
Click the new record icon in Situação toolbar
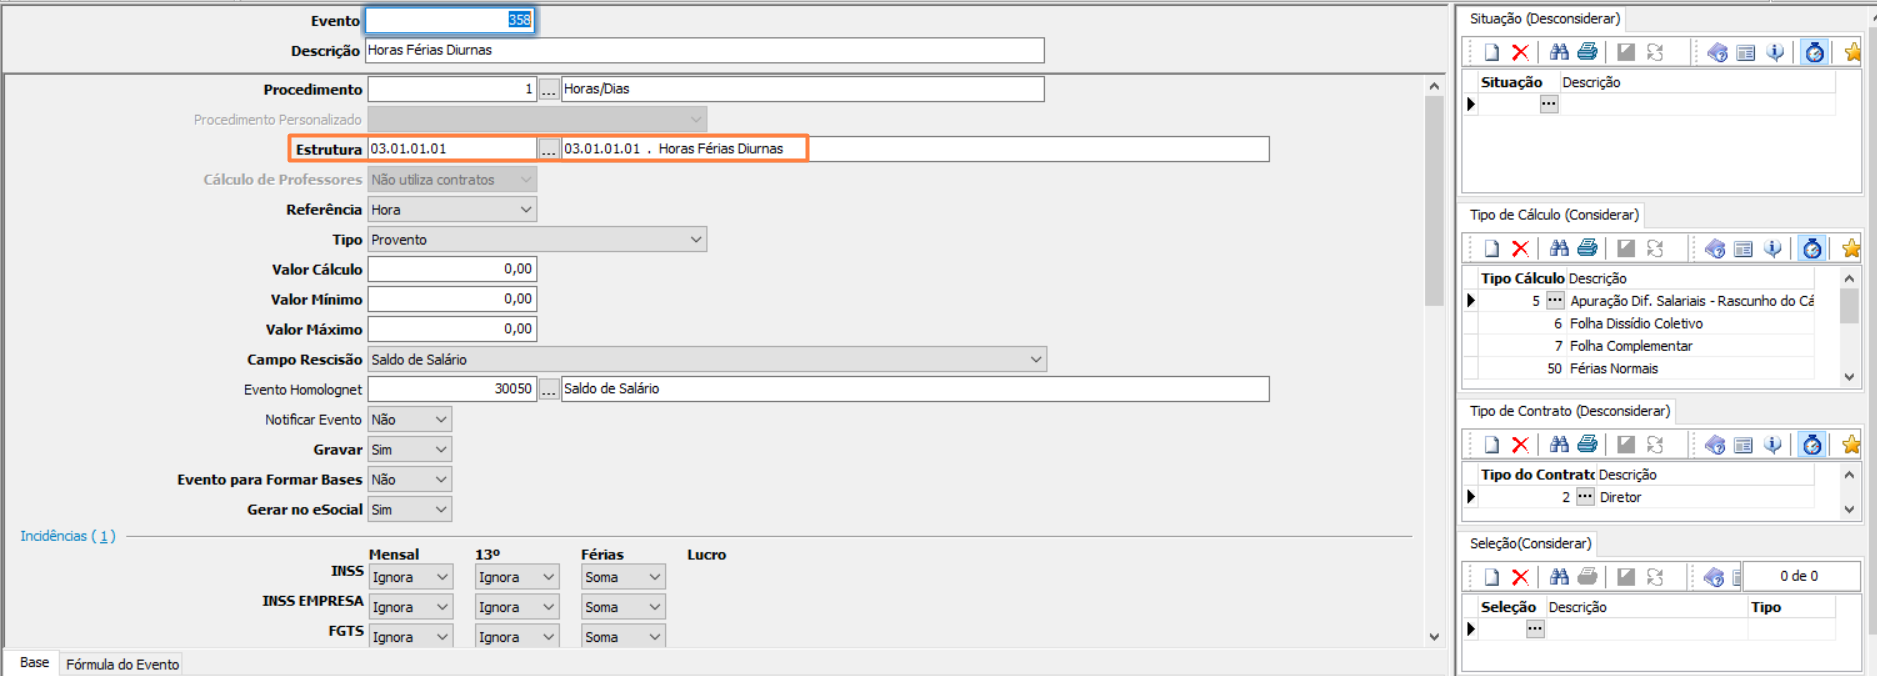1491,52
